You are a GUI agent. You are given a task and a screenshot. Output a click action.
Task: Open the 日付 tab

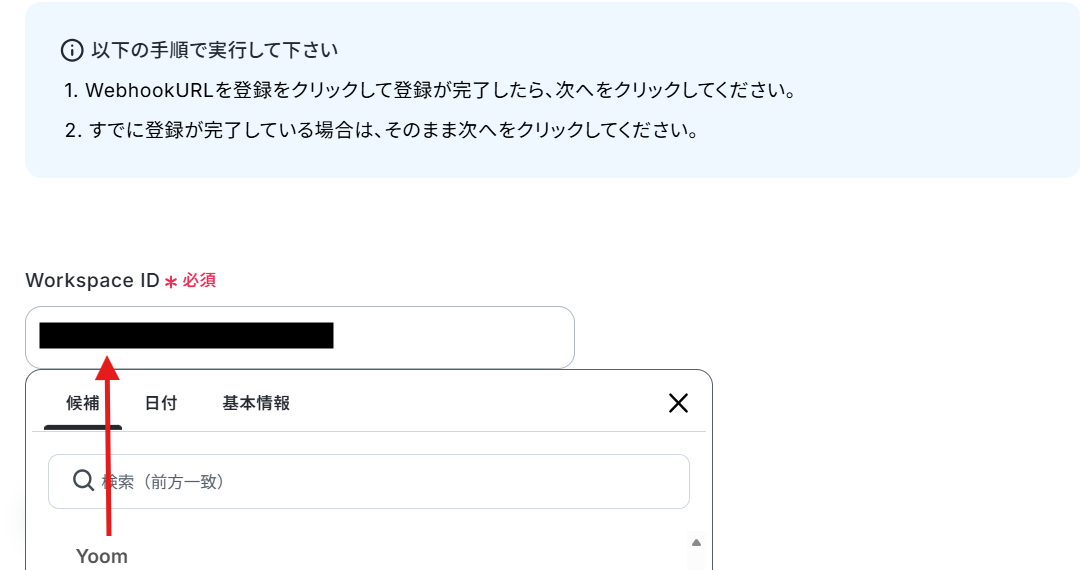tap(160, 403)
